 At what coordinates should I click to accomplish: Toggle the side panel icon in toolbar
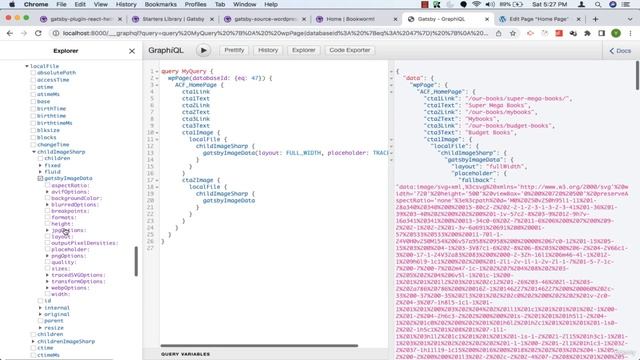[x=602, y=33]
